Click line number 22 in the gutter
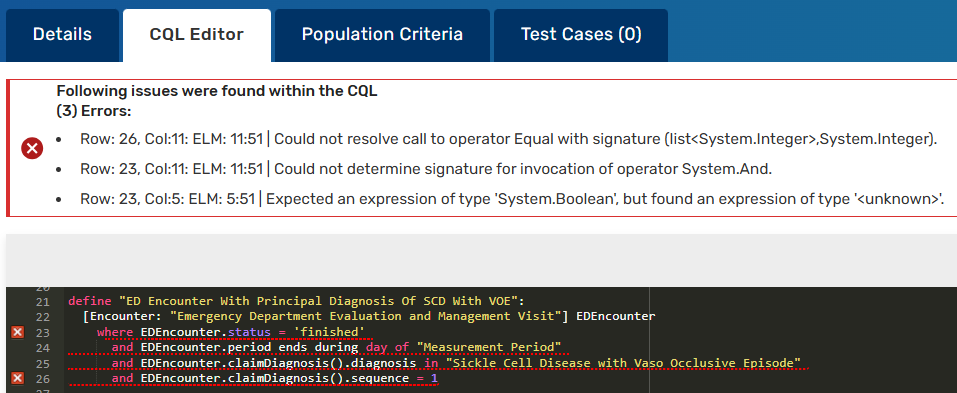Viewport: 957px width, 393px height. [42, 317]
